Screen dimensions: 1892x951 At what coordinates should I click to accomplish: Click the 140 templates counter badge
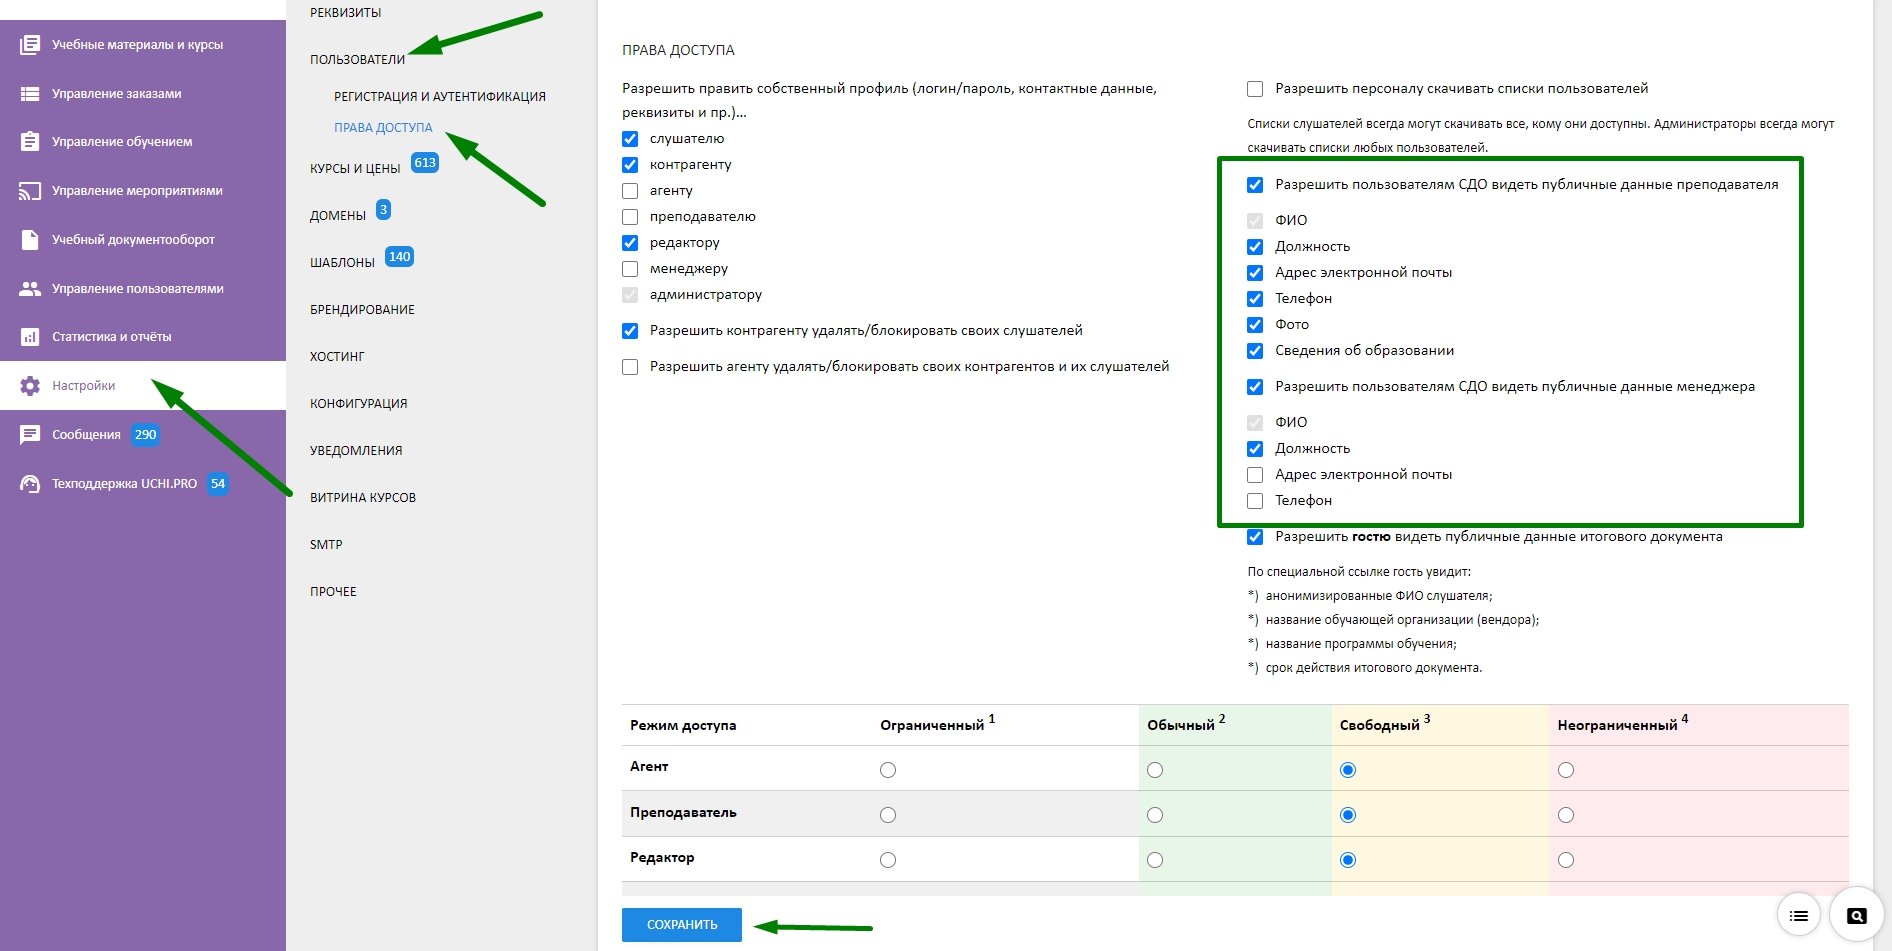pos(399,257)
